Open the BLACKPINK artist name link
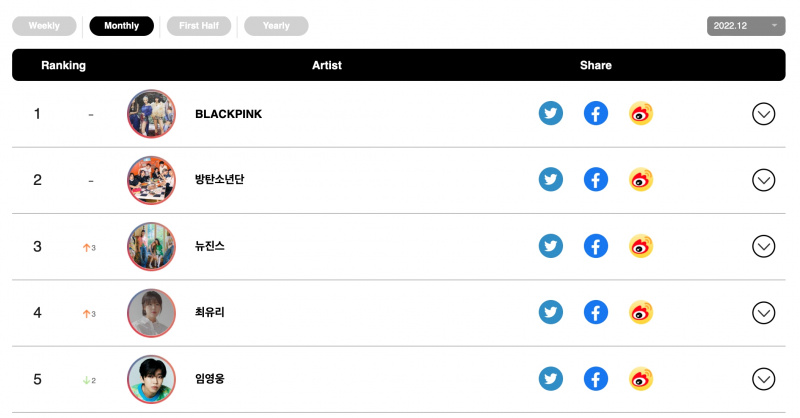The width and height of the screenshot is (800, 418). pos(229,114)
